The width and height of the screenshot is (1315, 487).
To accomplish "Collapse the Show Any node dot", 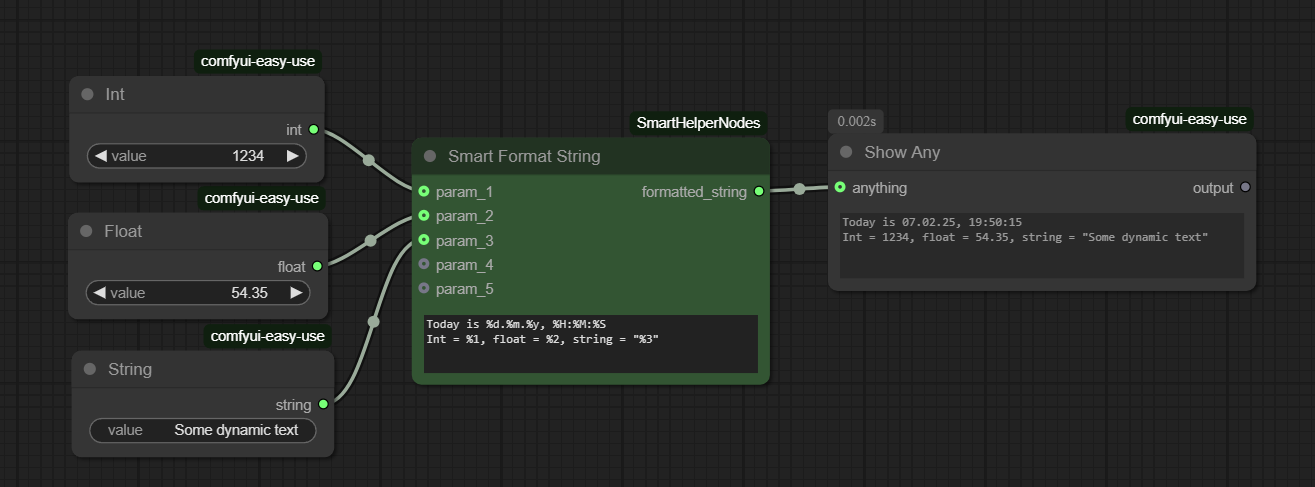I will (846, 152).
